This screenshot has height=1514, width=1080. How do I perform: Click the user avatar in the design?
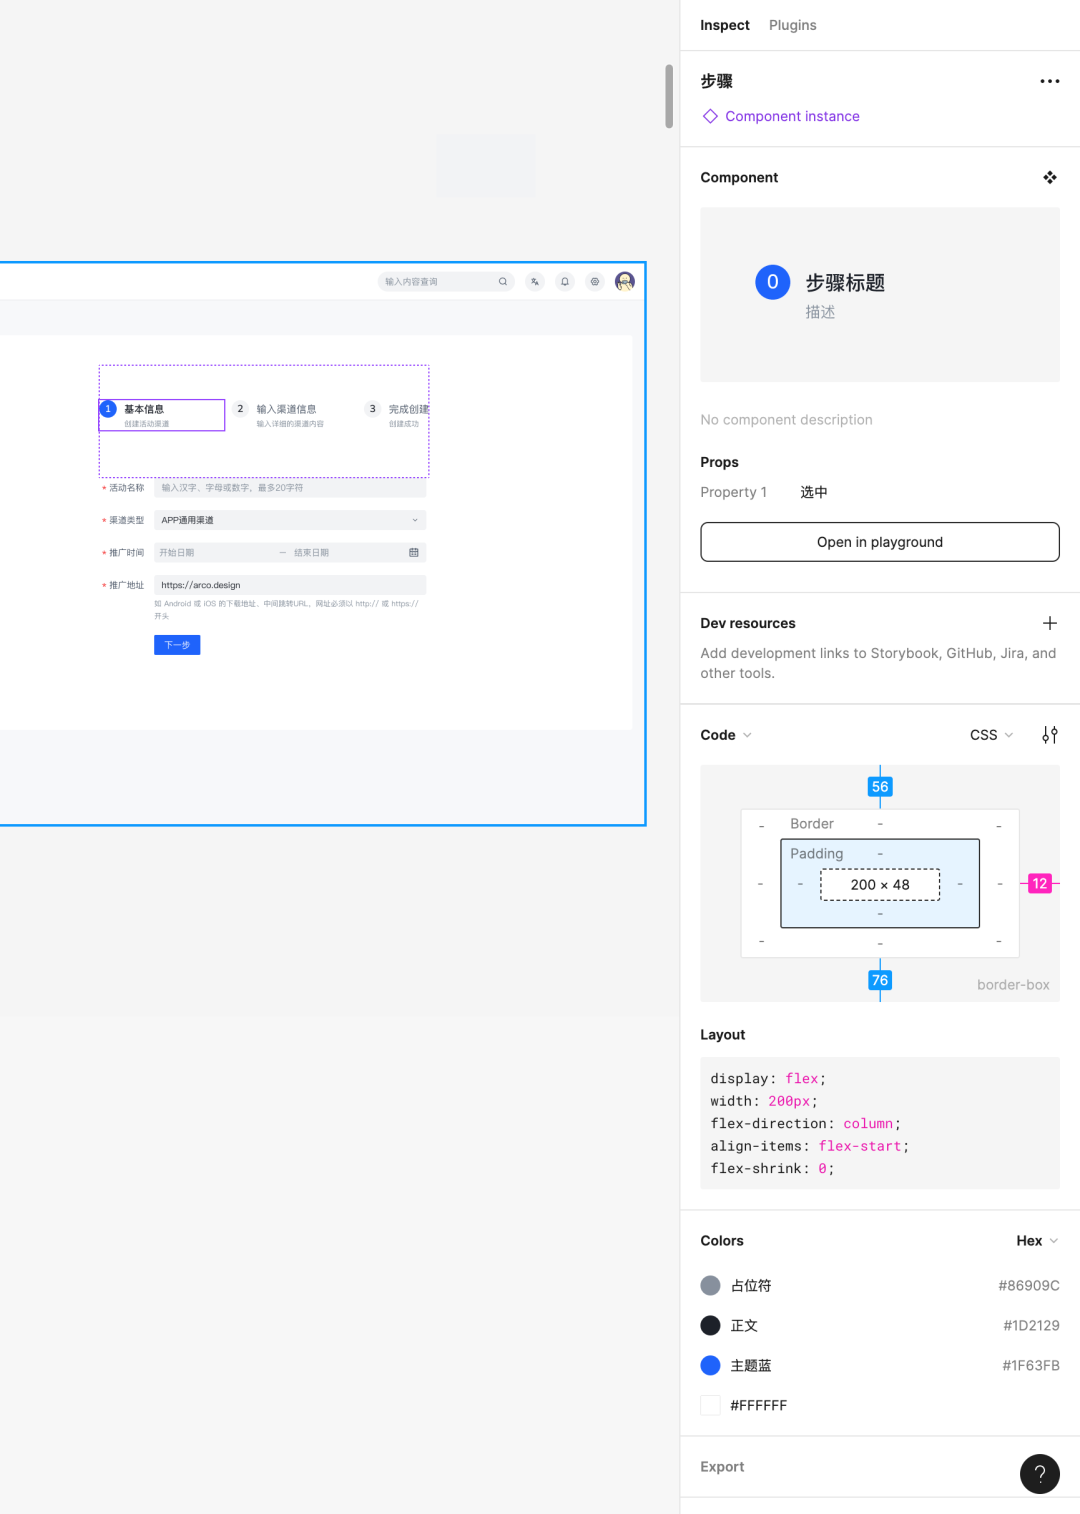pyautogui.click(x=625, y=282)
